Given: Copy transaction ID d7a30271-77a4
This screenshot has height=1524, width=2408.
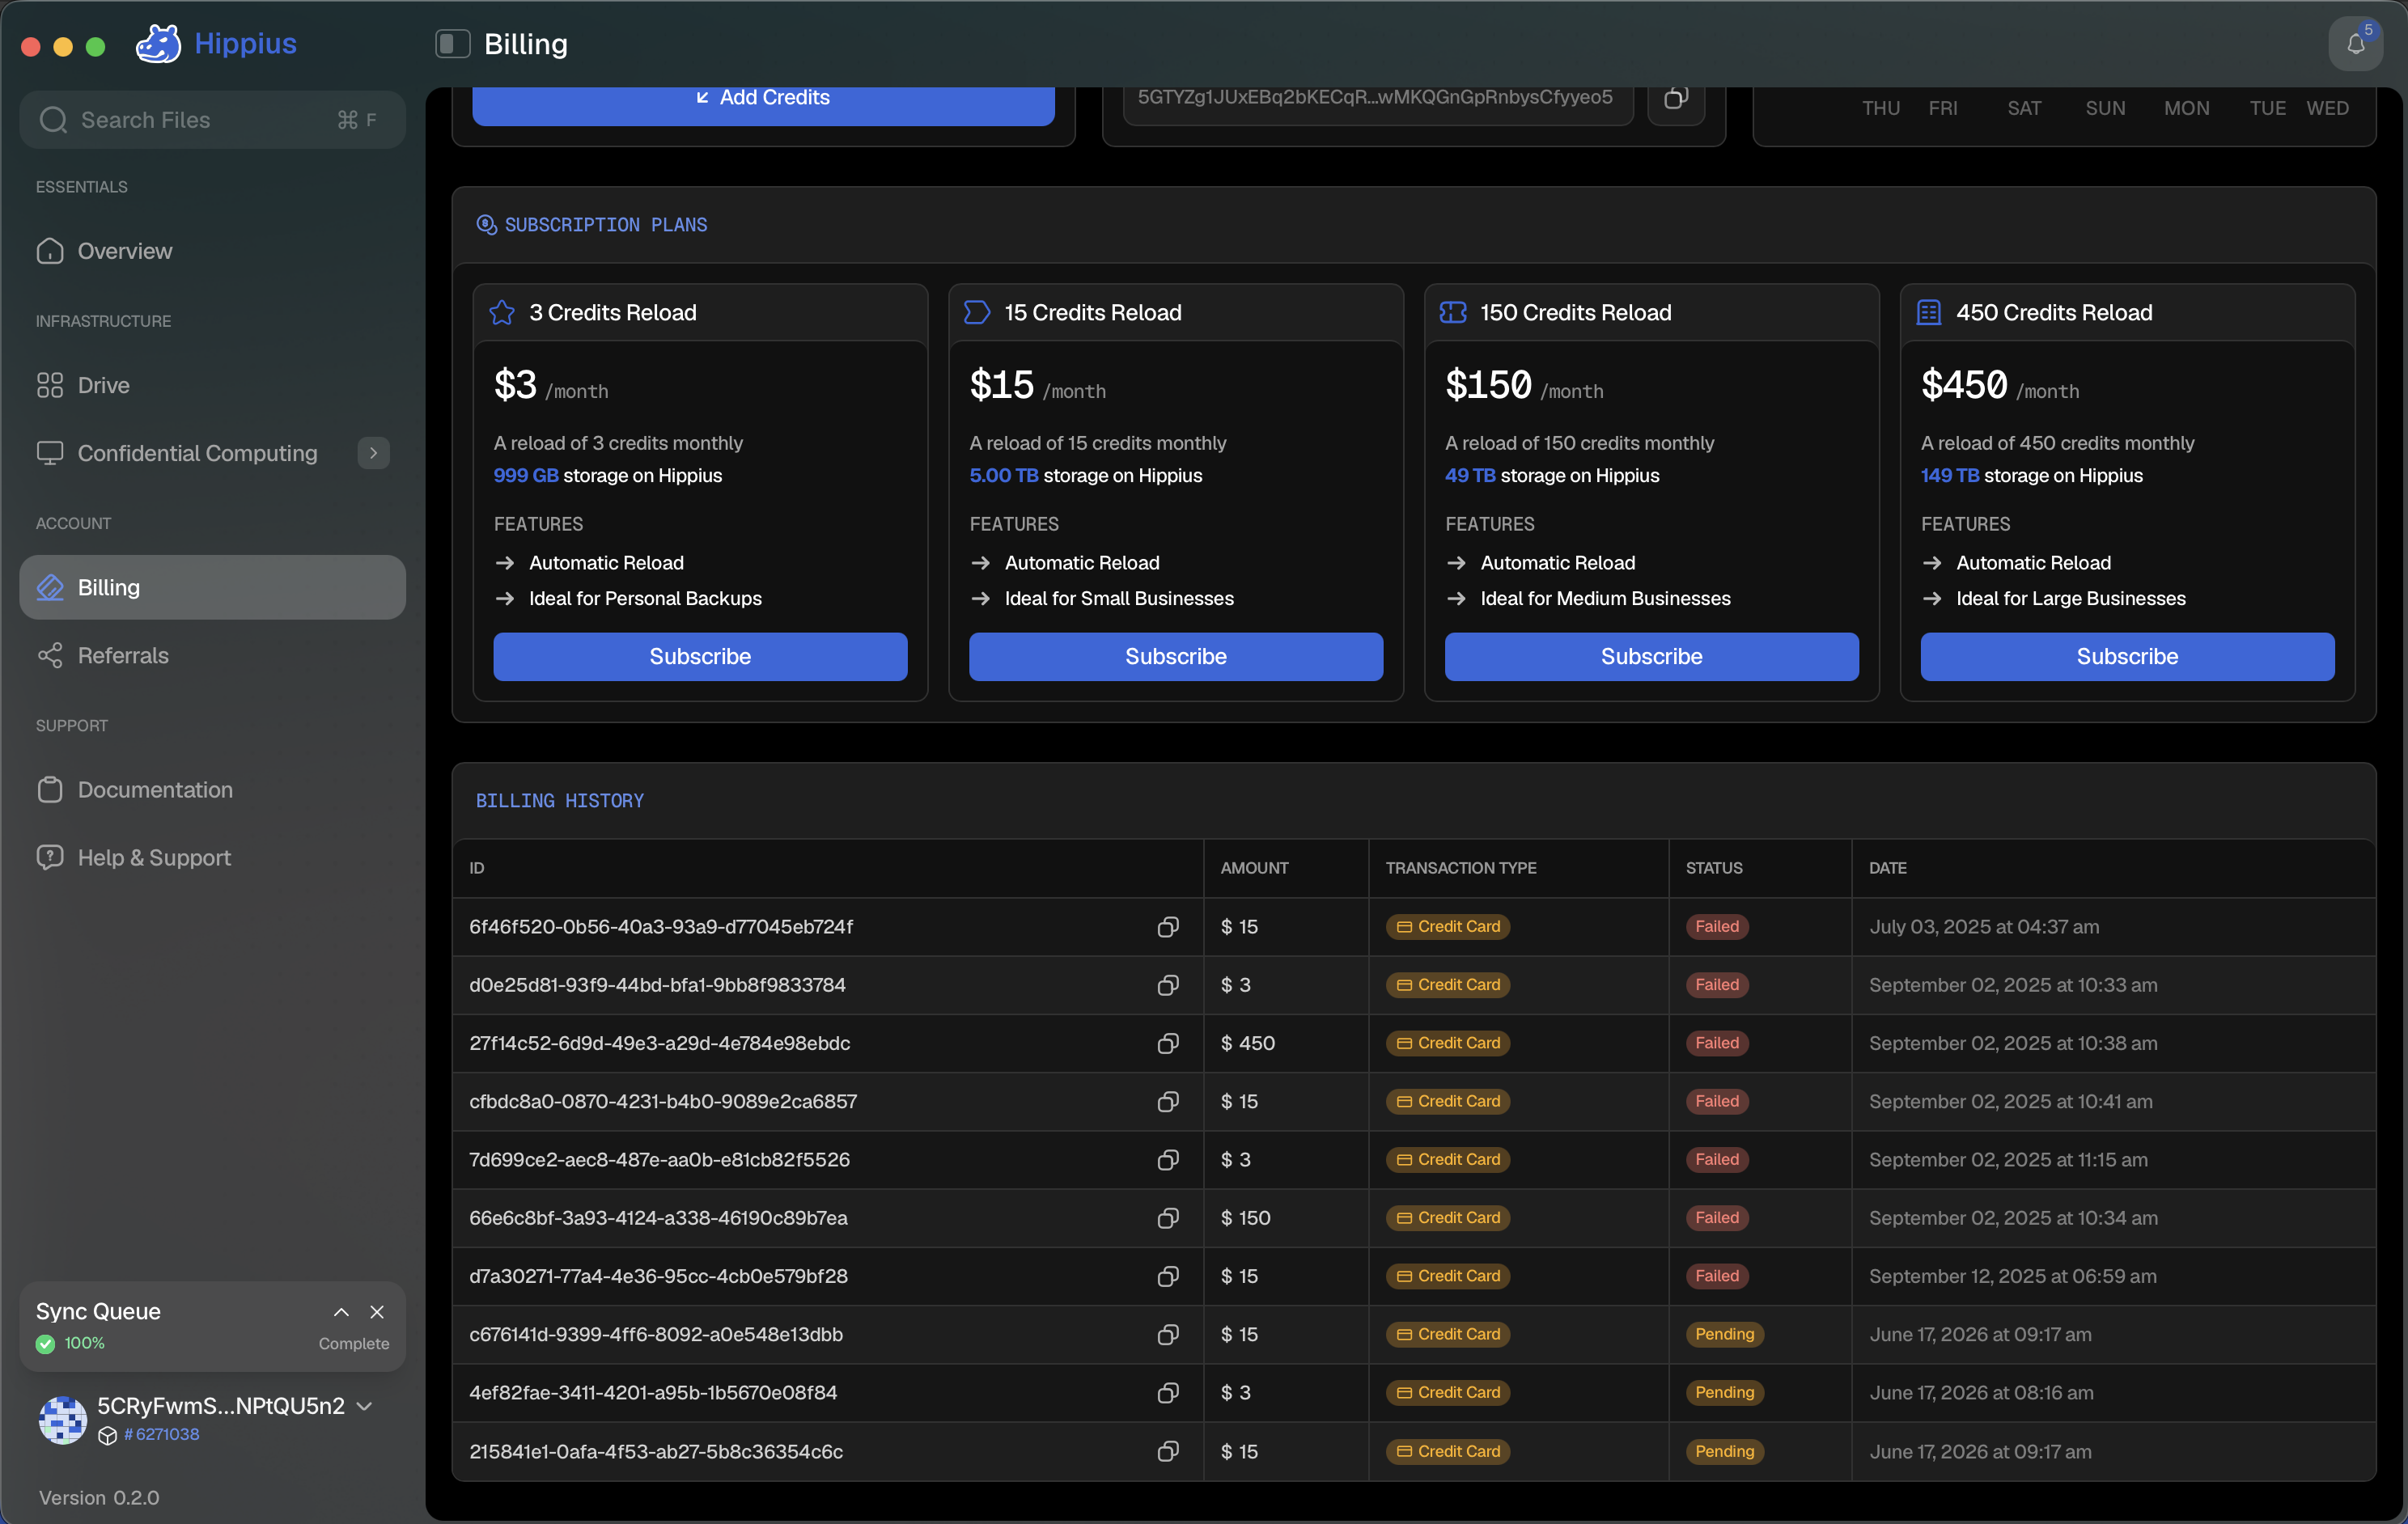Looking at the screenshot, I should [1167, 1276].
